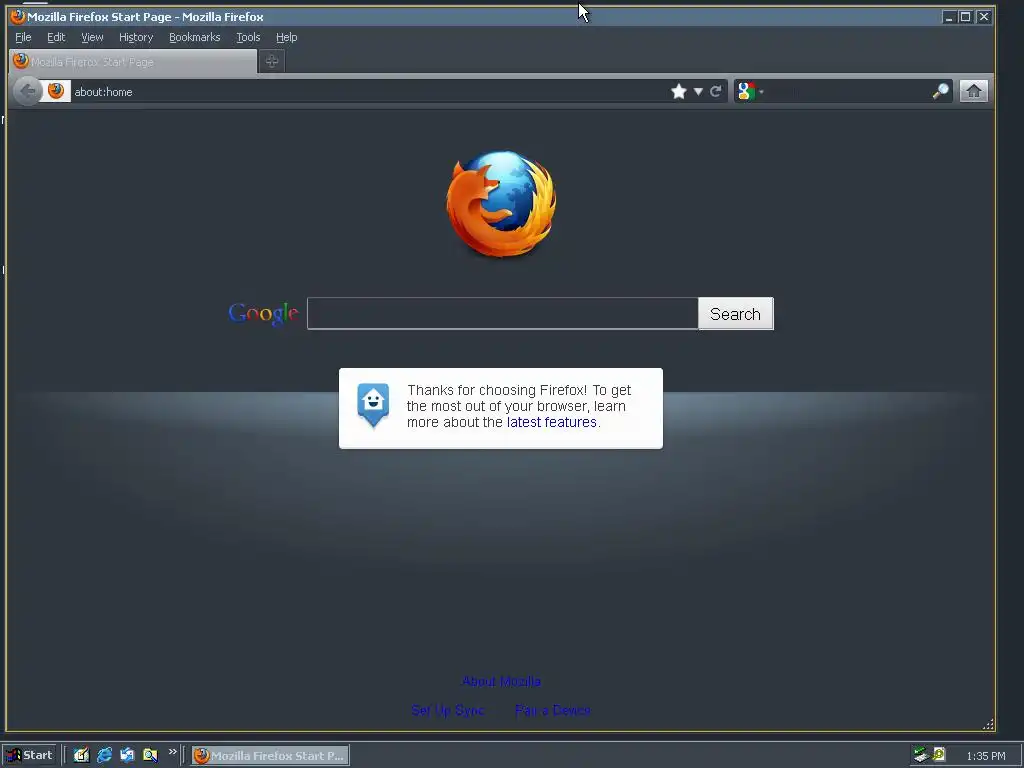The height and width of the screenshot is (768, 1024).
Task: Bookmark this page with the star icon
Action: tap(679, 91)
